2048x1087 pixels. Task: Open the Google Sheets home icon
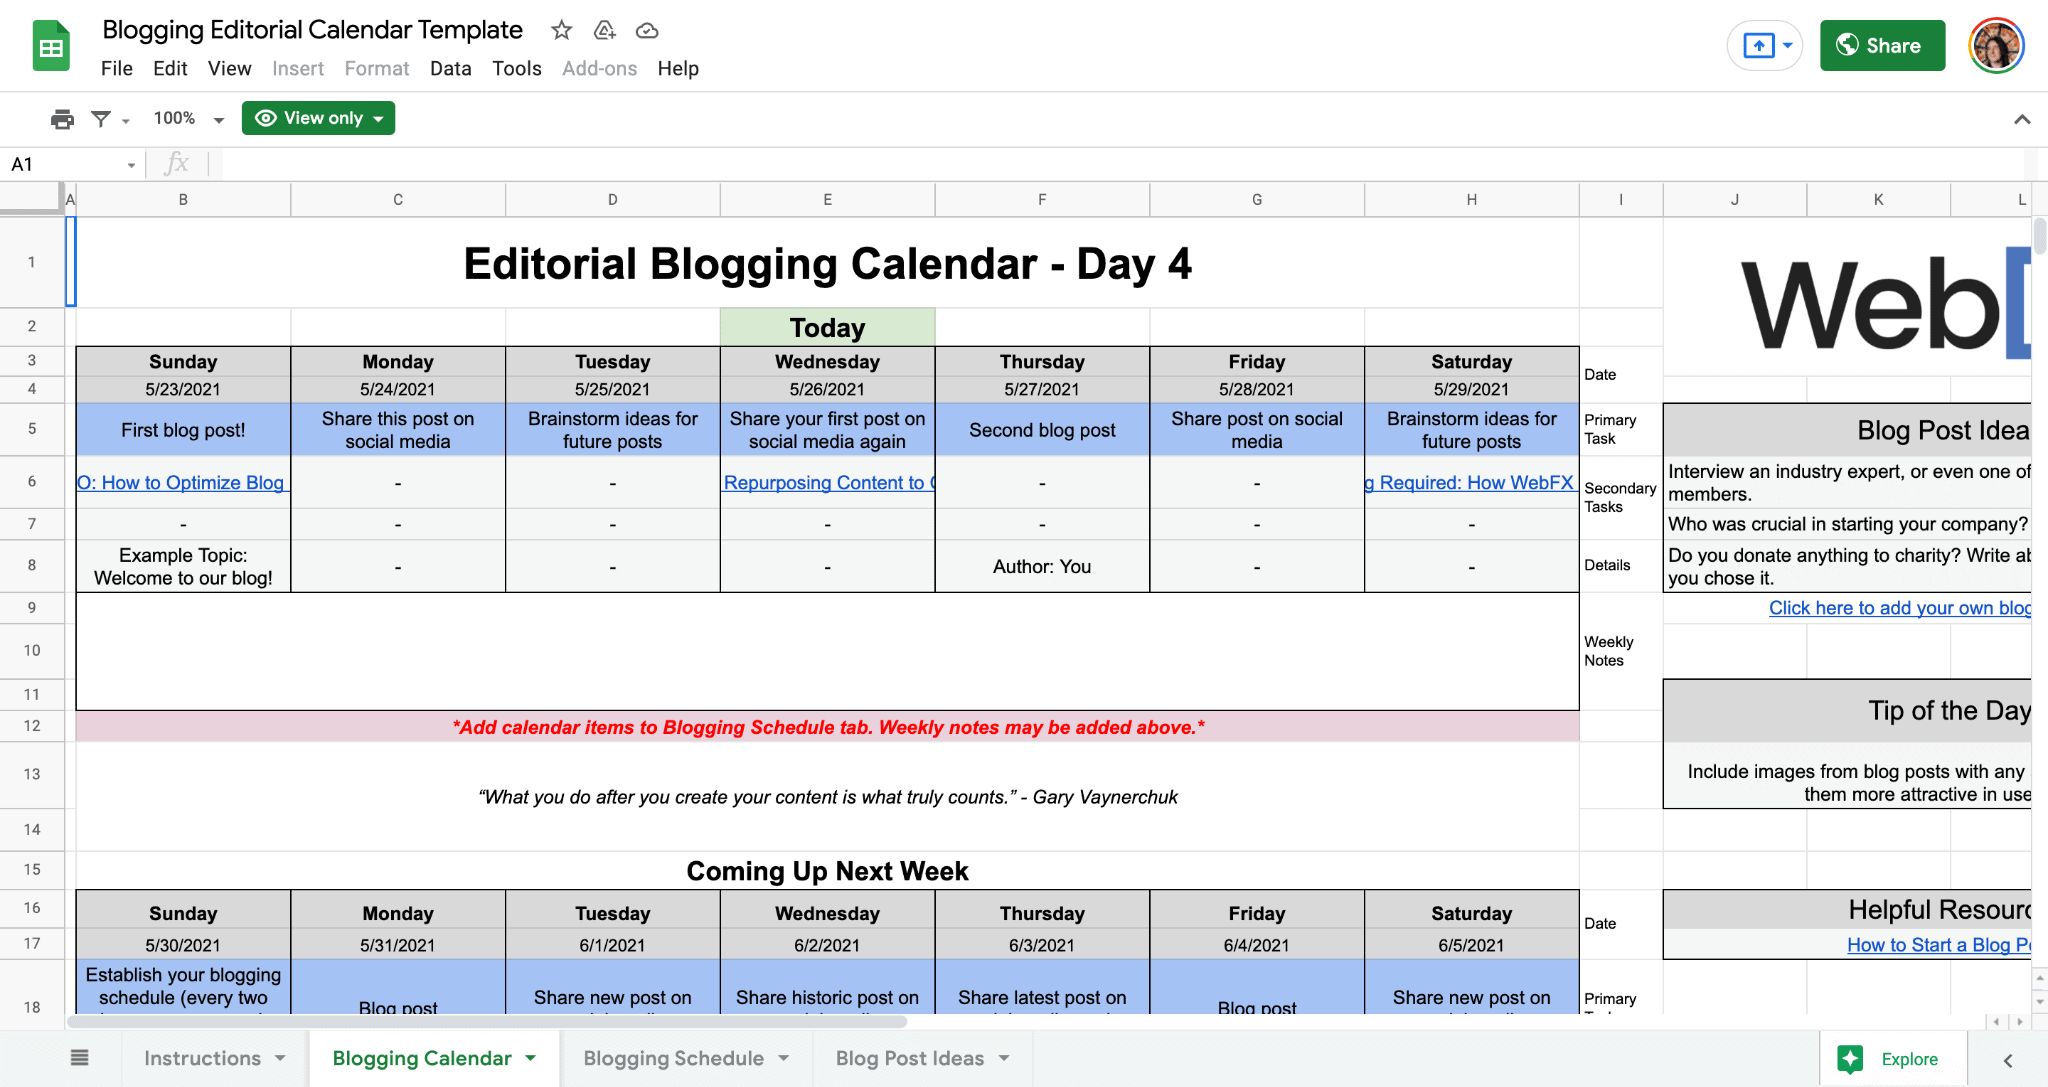[51, 46]
